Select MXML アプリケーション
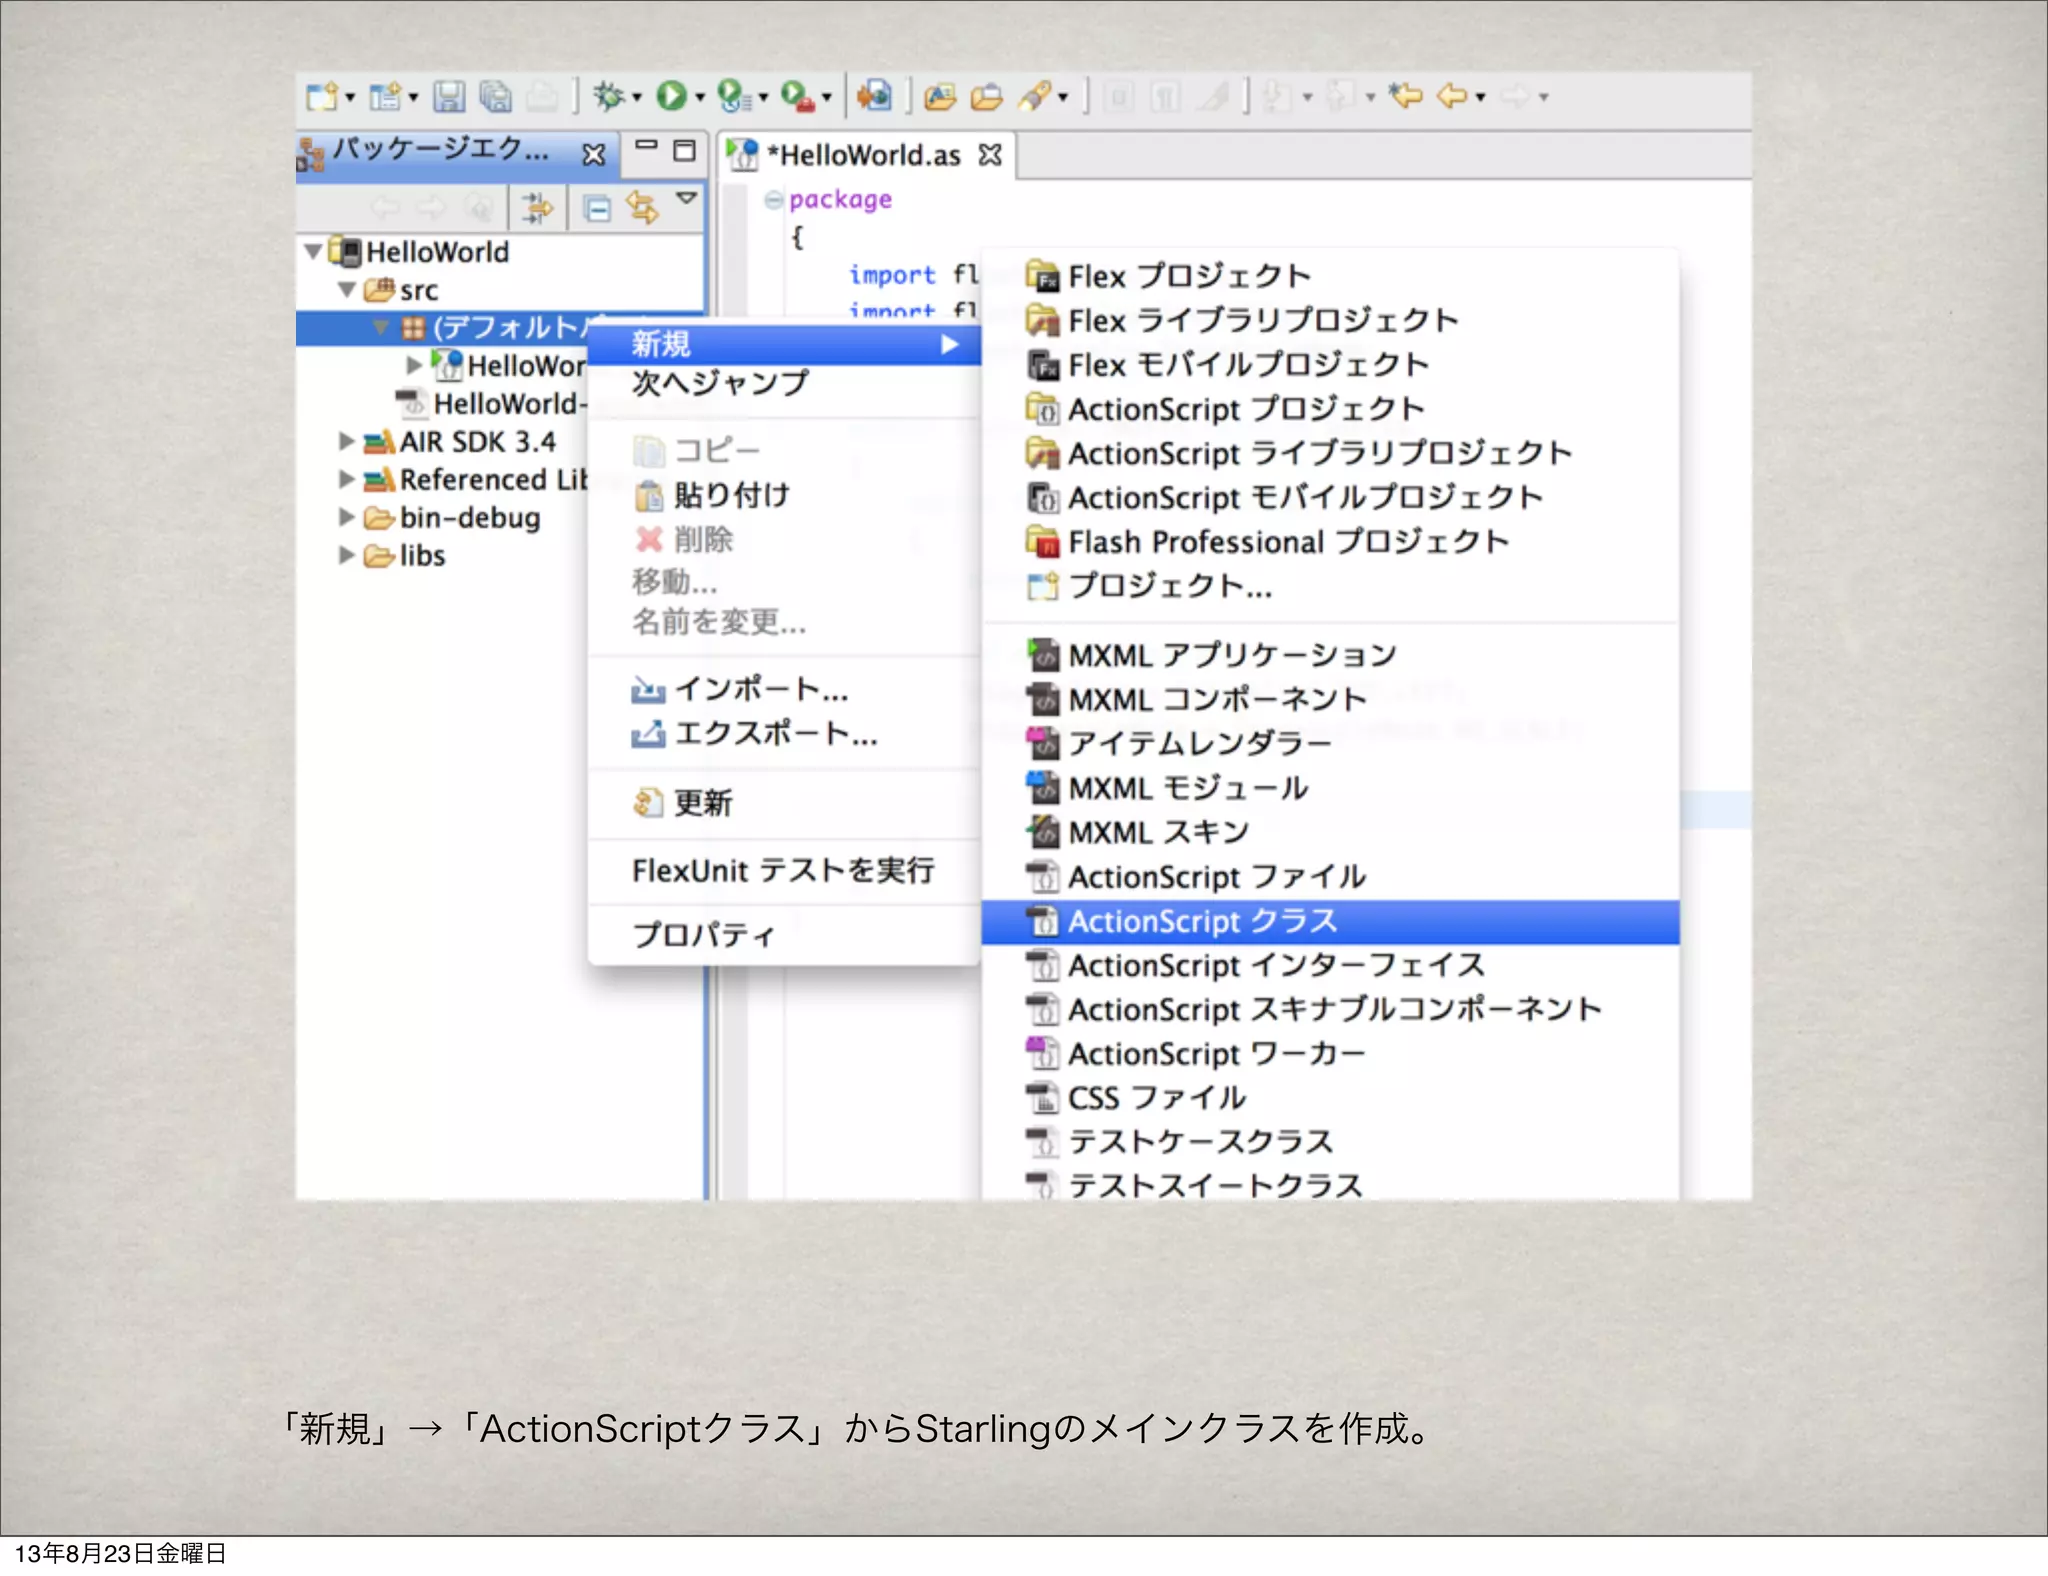Image resolution: width=2048 pixels, height=1576 pixels. pos(1330,655)
